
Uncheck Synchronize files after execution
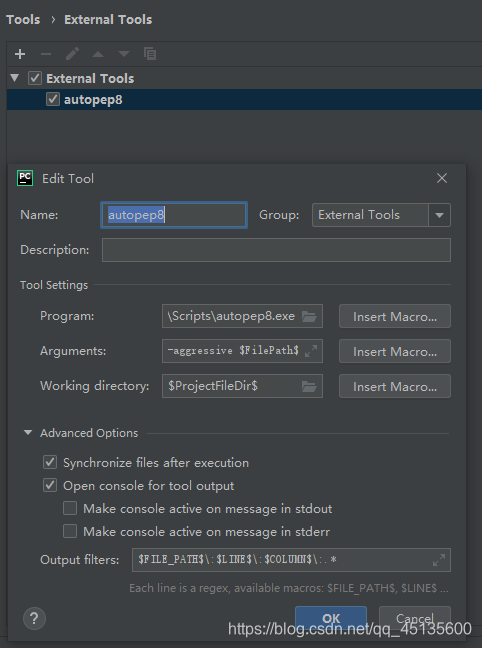coord(50,462)
